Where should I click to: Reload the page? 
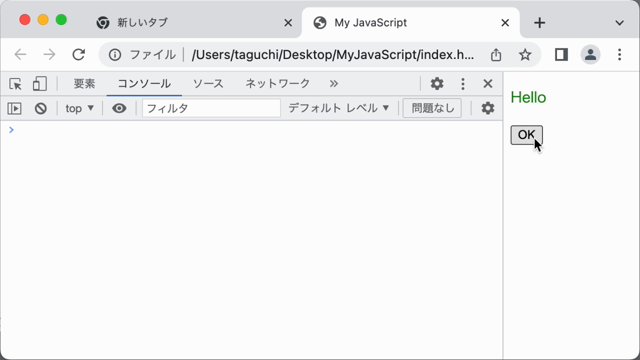pyautogui.click(x=78, y=54)
